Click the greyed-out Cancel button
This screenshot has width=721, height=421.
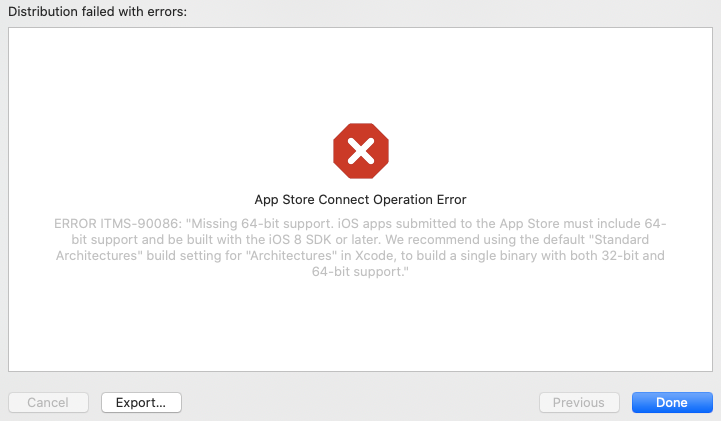[47, 402]
